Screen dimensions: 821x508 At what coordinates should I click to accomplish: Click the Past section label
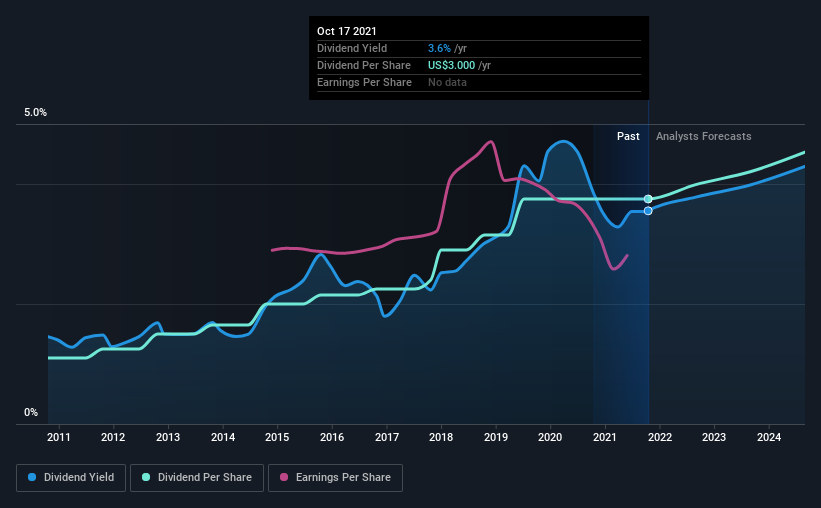pyautogui.click(x=628, y=136)
